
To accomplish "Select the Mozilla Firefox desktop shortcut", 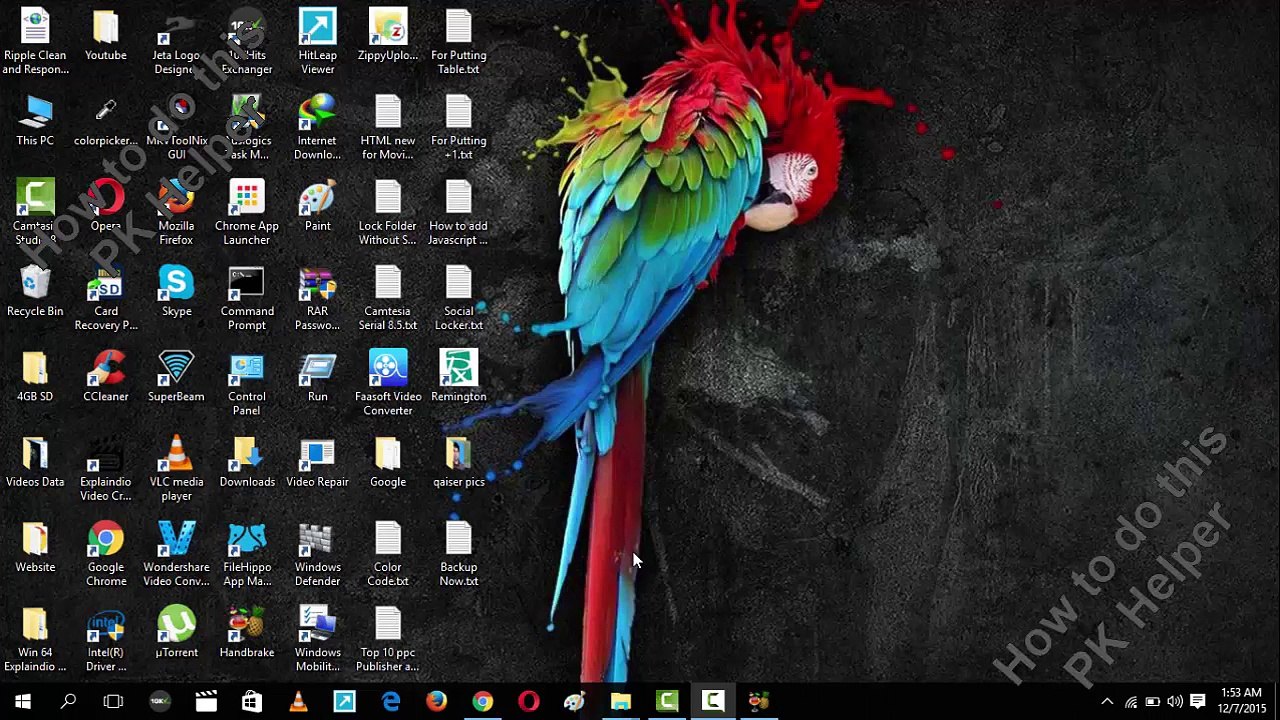I will point(176,213).
